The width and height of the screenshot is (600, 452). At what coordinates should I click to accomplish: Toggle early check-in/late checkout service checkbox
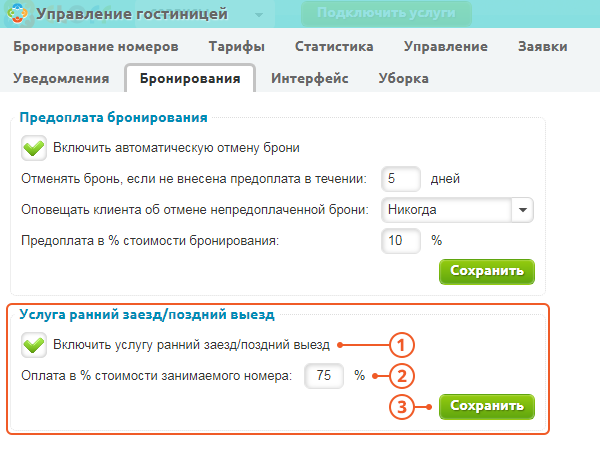[x=34, y=345]
